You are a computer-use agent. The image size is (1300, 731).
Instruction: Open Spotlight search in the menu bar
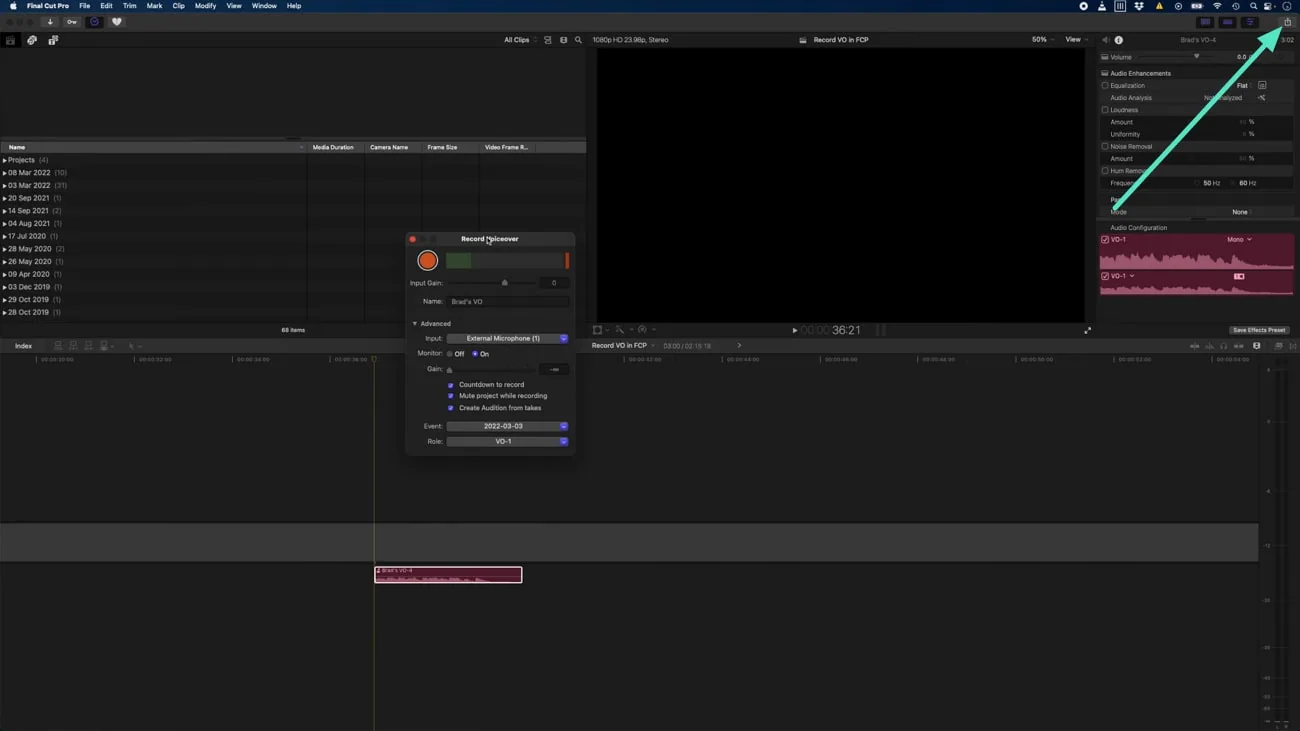[x=1253, y=6]
